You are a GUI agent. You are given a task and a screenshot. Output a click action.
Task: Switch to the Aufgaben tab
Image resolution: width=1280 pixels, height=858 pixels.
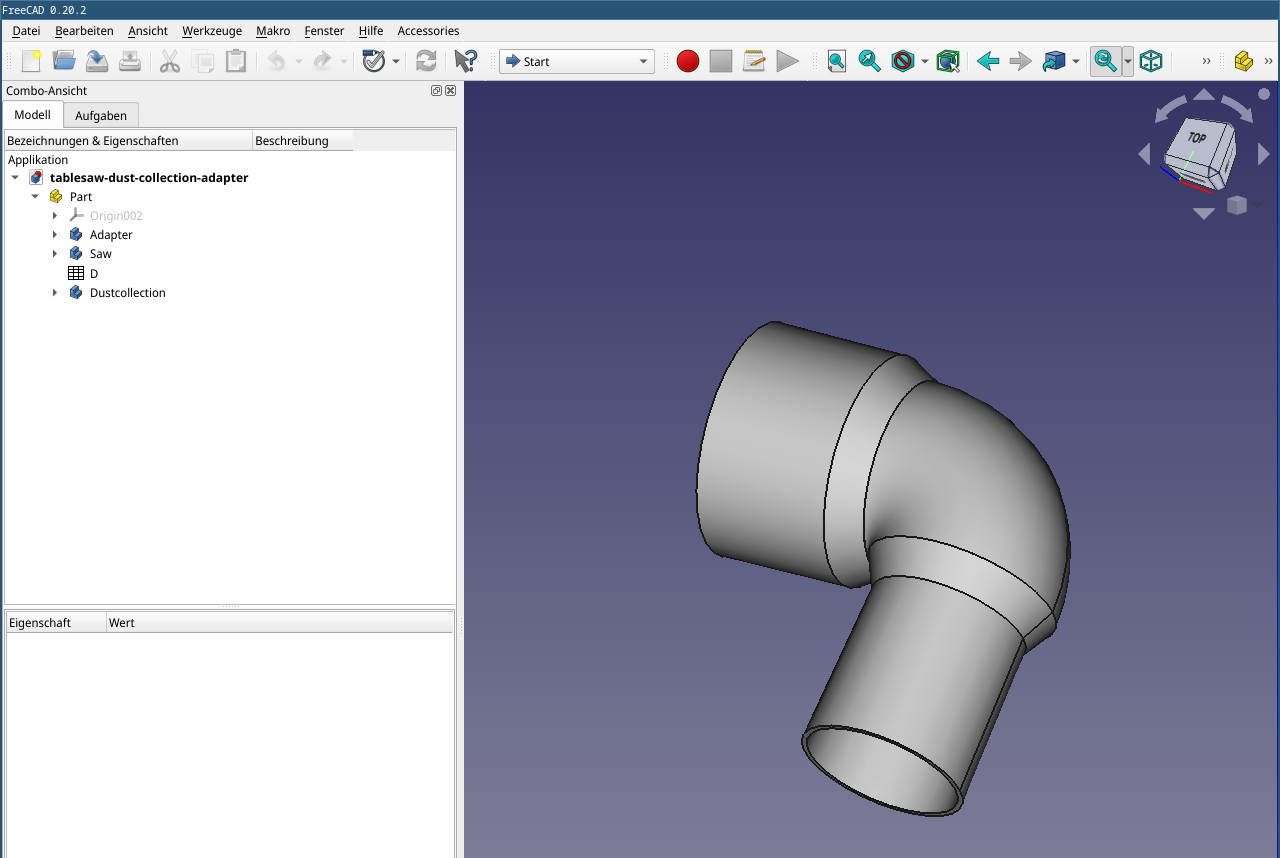pos(101,116)
